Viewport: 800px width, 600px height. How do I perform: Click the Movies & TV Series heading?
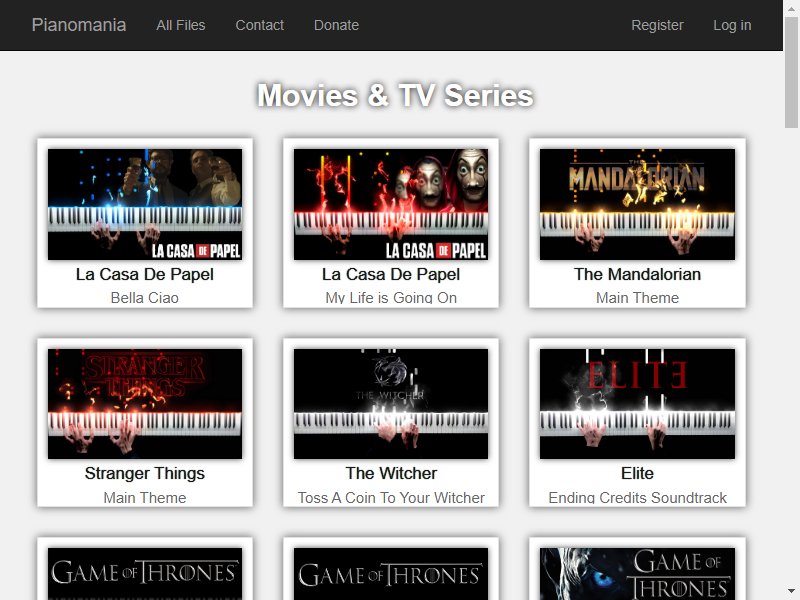(x=395, y=95)
